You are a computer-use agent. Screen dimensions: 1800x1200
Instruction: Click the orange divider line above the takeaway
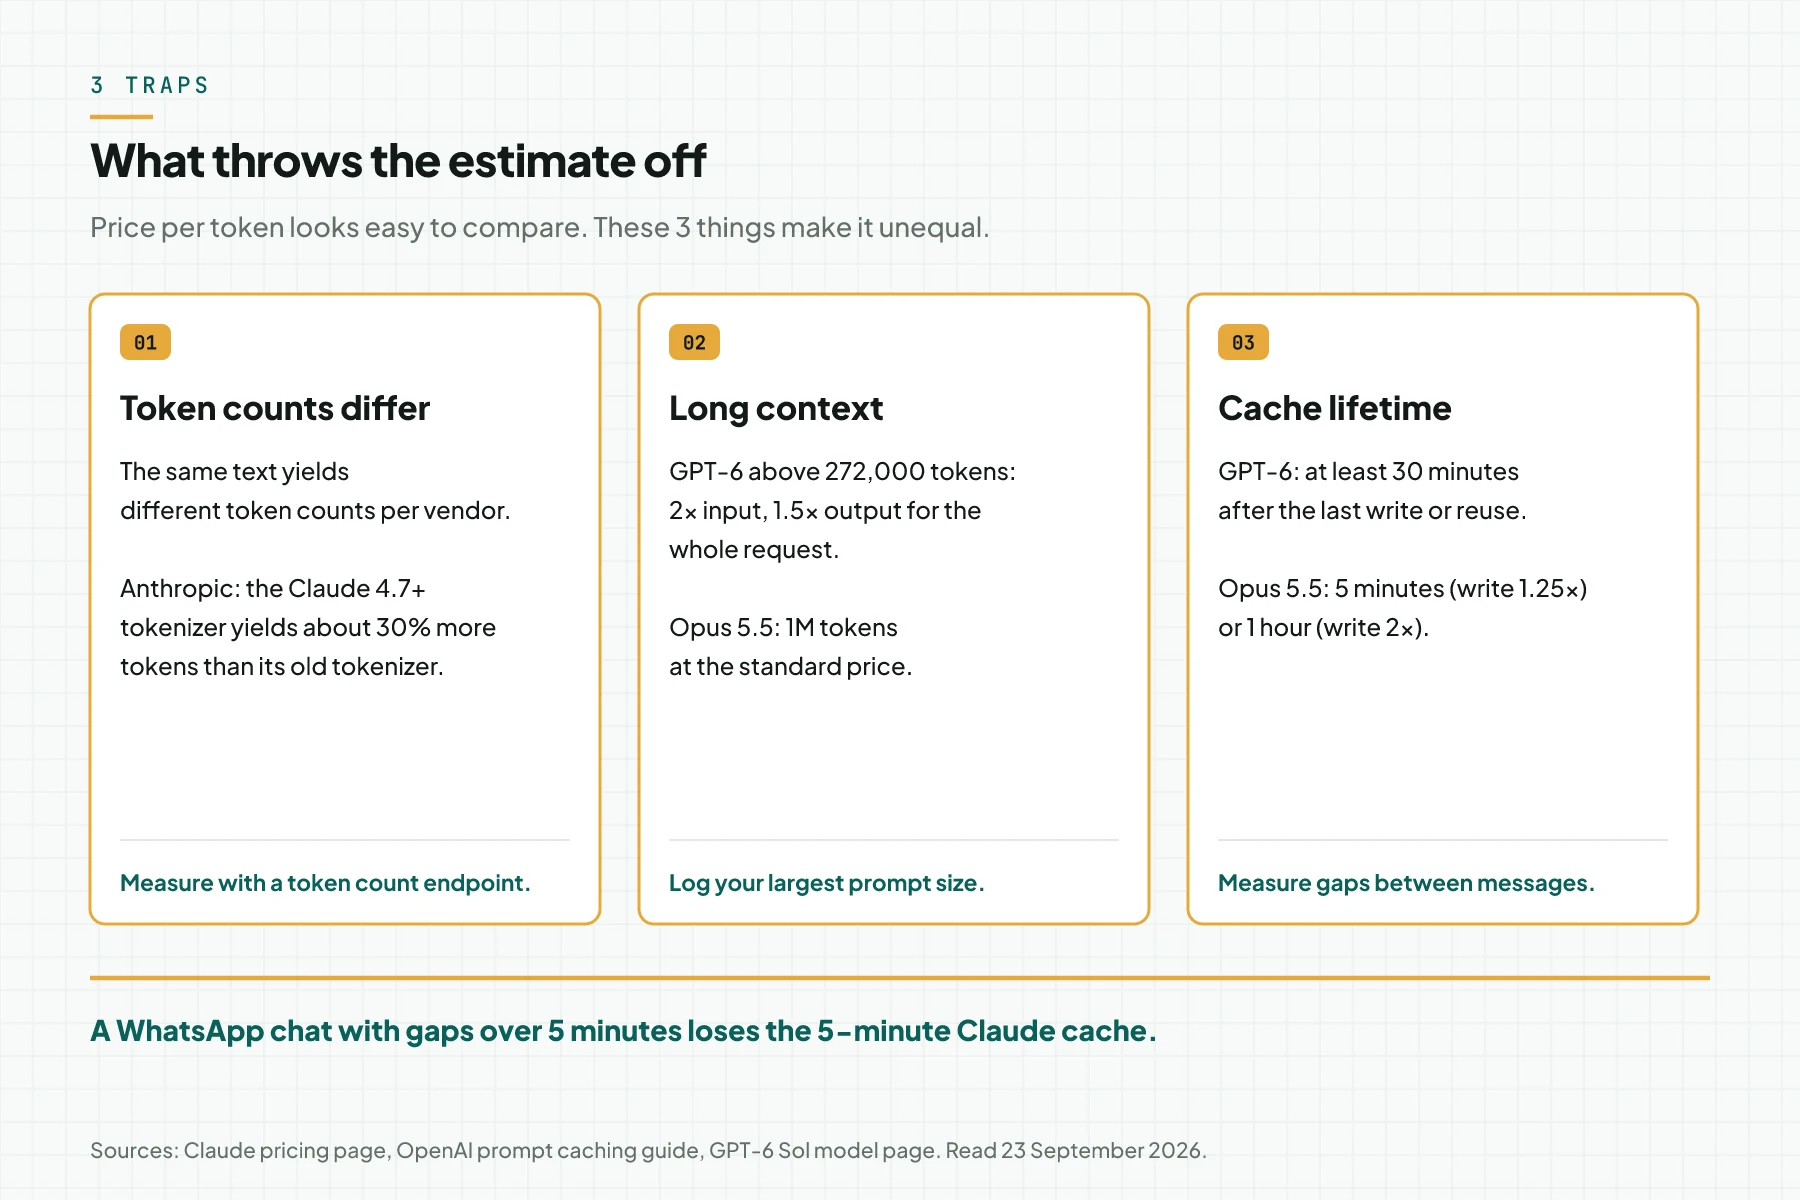(x=900, y=977)
